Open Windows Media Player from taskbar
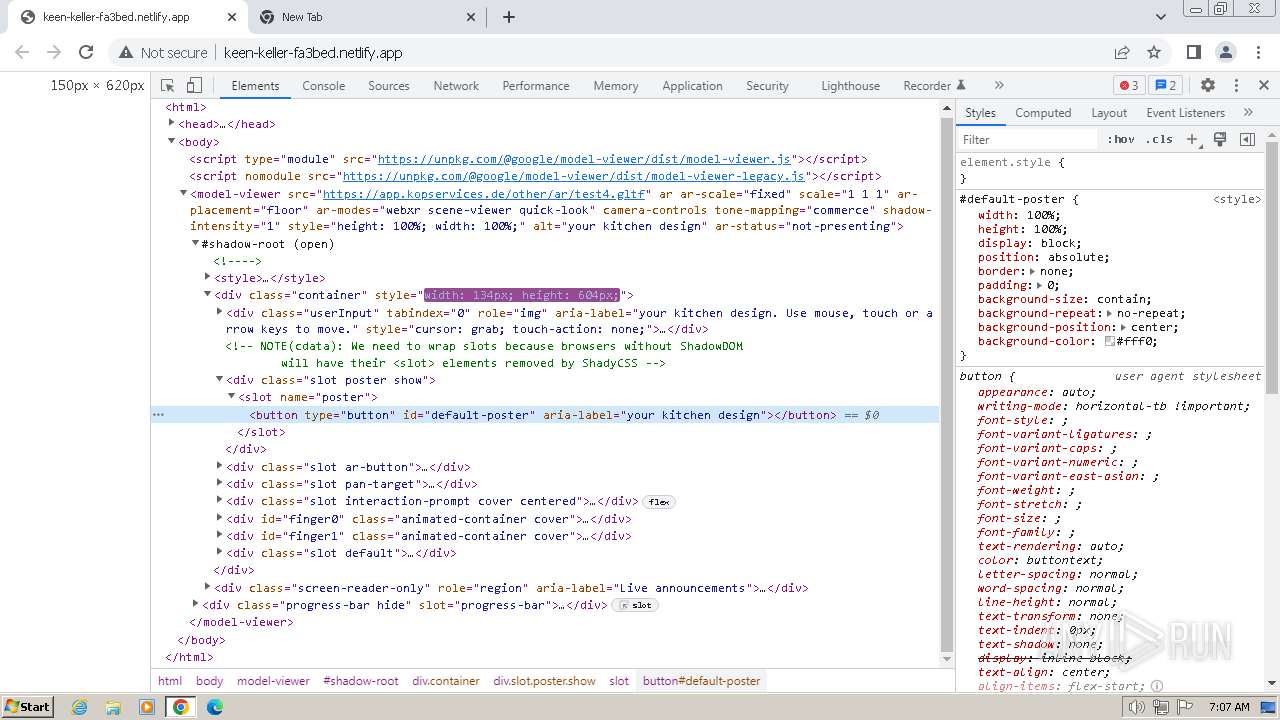Image resolution: width=1280 pixels, height=720 pixels. 147,707
